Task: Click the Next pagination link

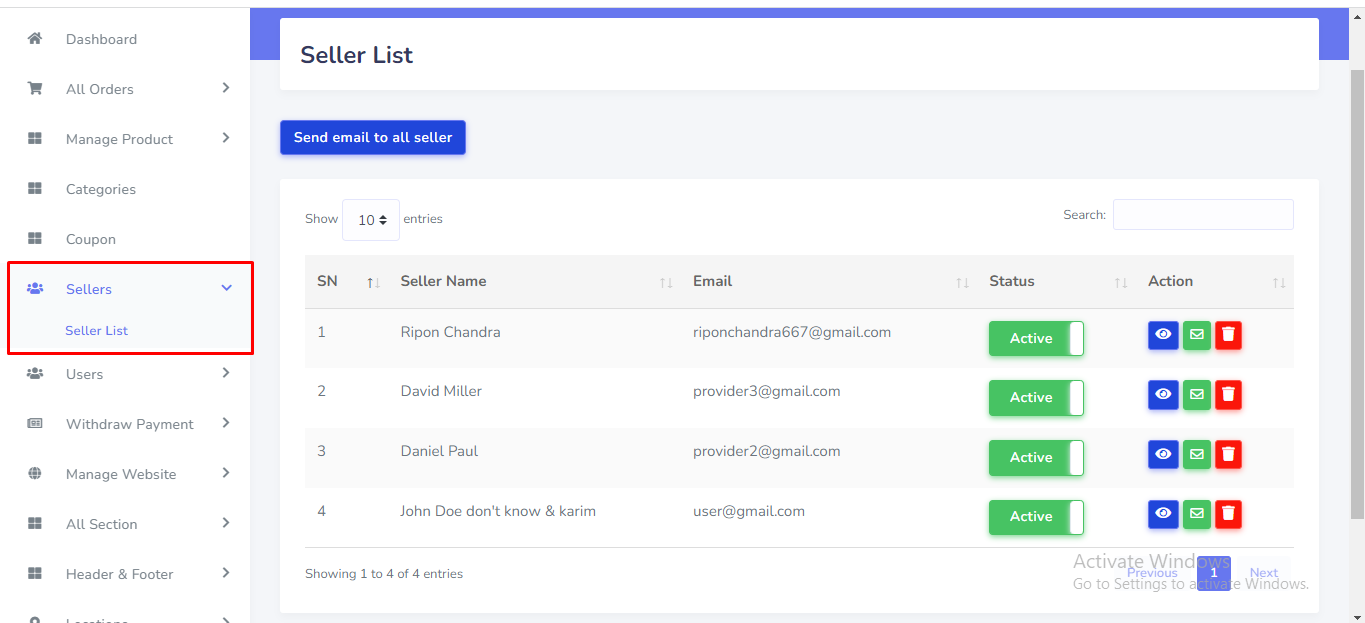Action: click(x=1263, y=573)
